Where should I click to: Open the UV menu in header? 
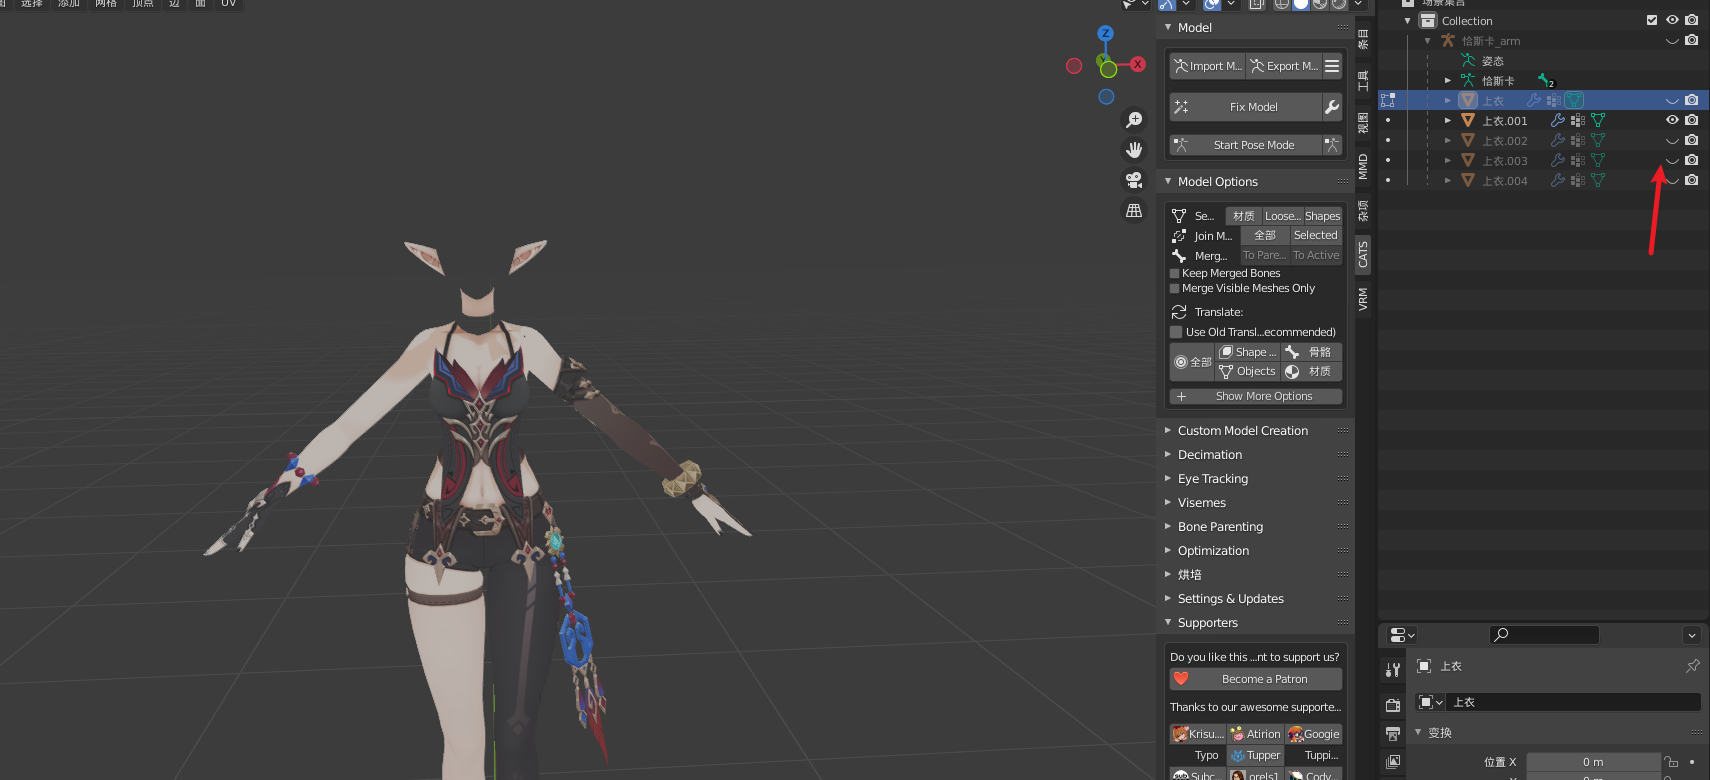228,4
